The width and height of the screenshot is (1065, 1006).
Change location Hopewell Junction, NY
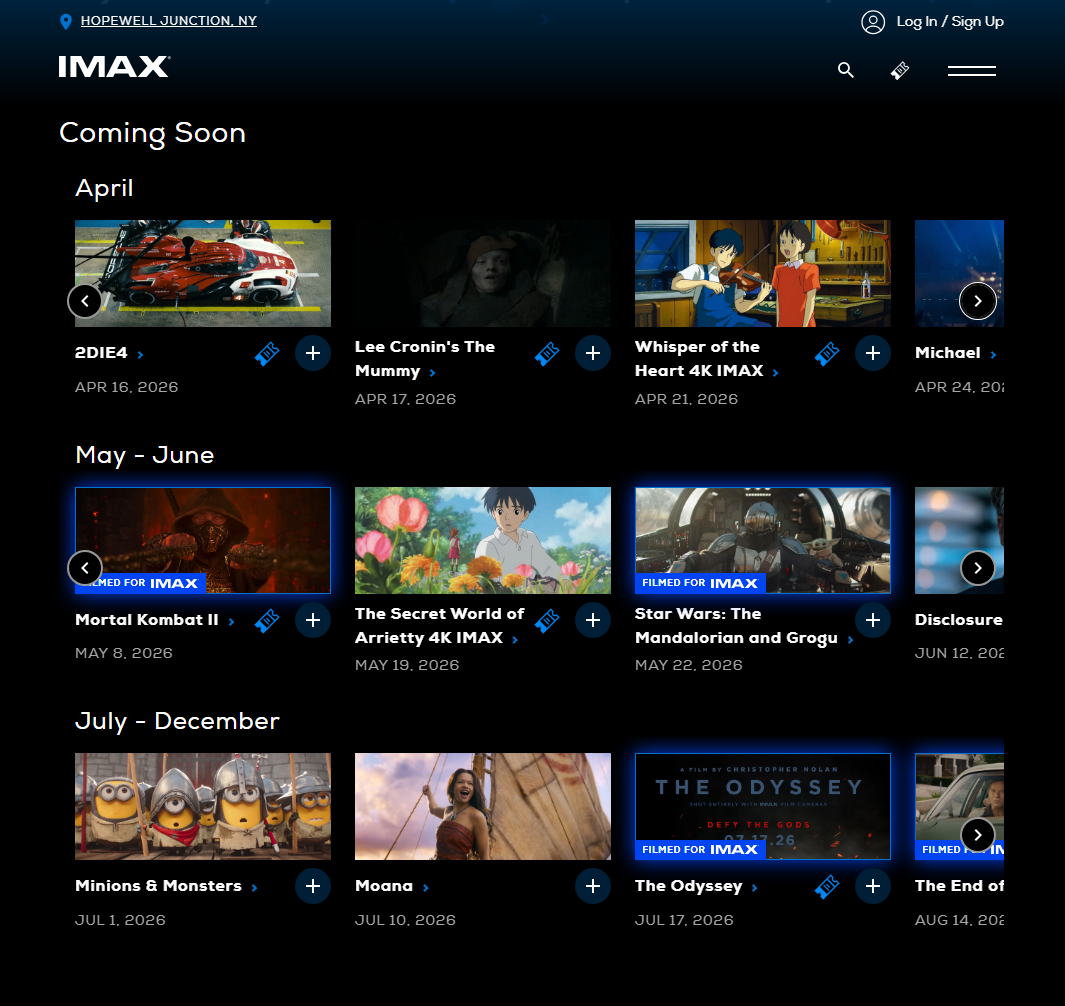pos(168,21)
